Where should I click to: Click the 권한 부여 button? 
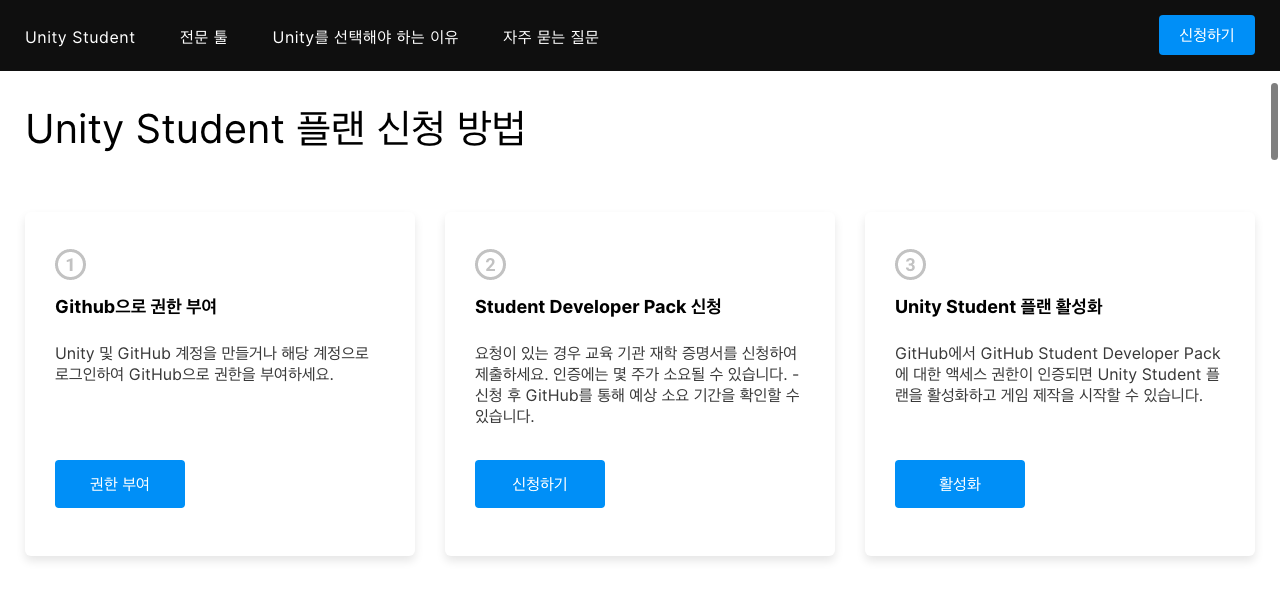120,484
